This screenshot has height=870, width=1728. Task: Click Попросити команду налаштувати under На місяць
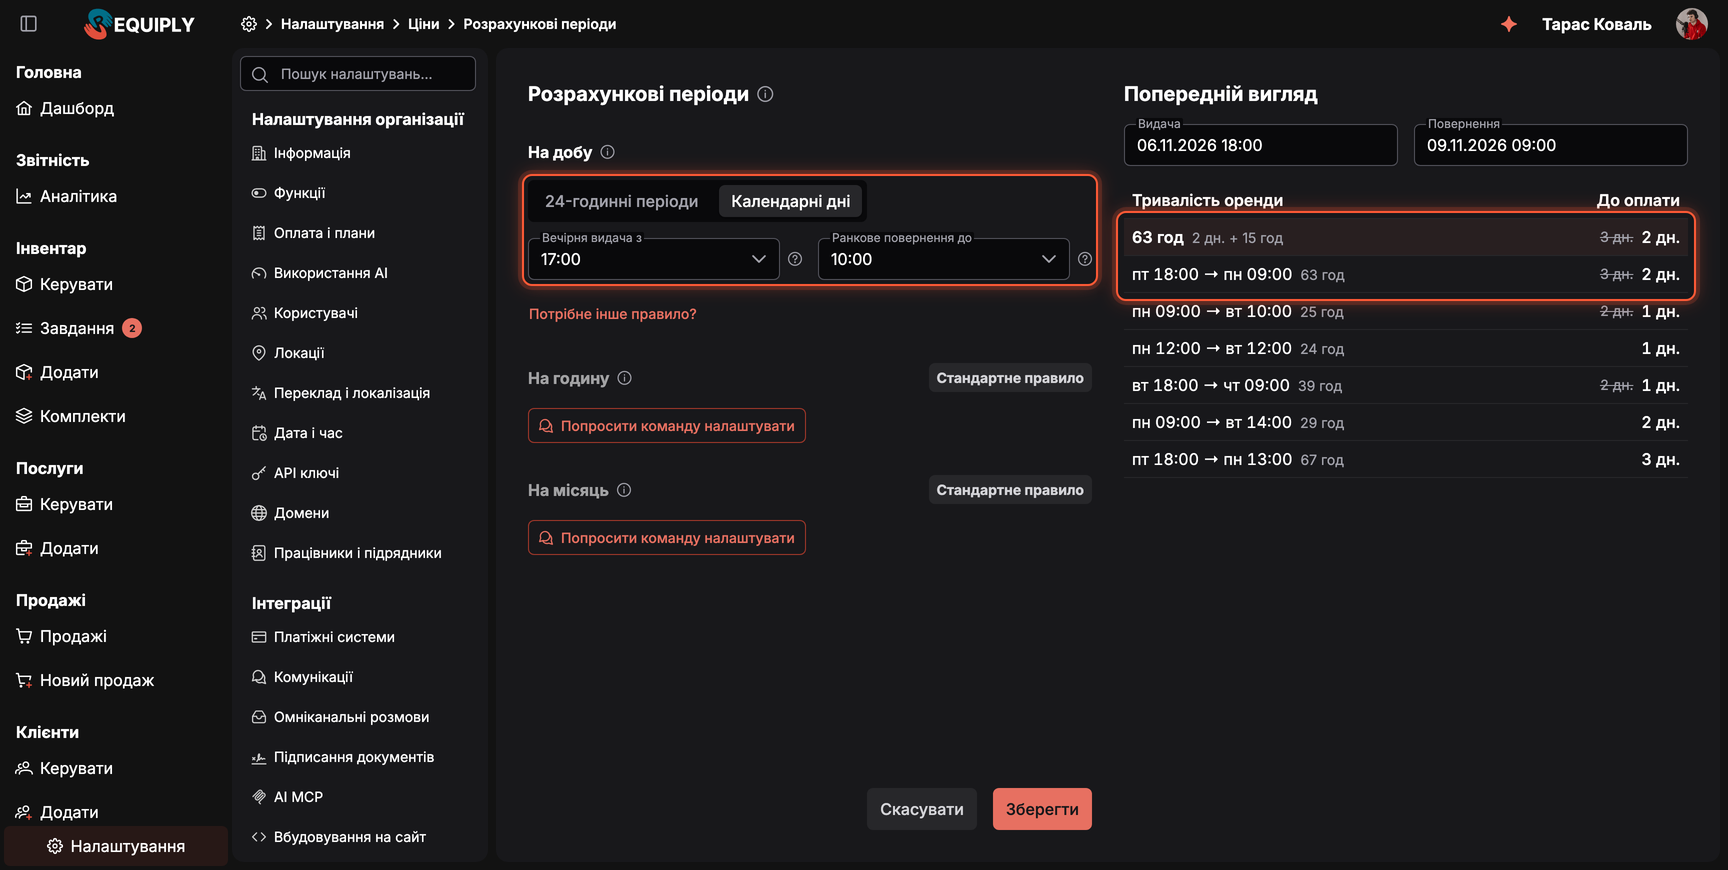pos(667,538)
